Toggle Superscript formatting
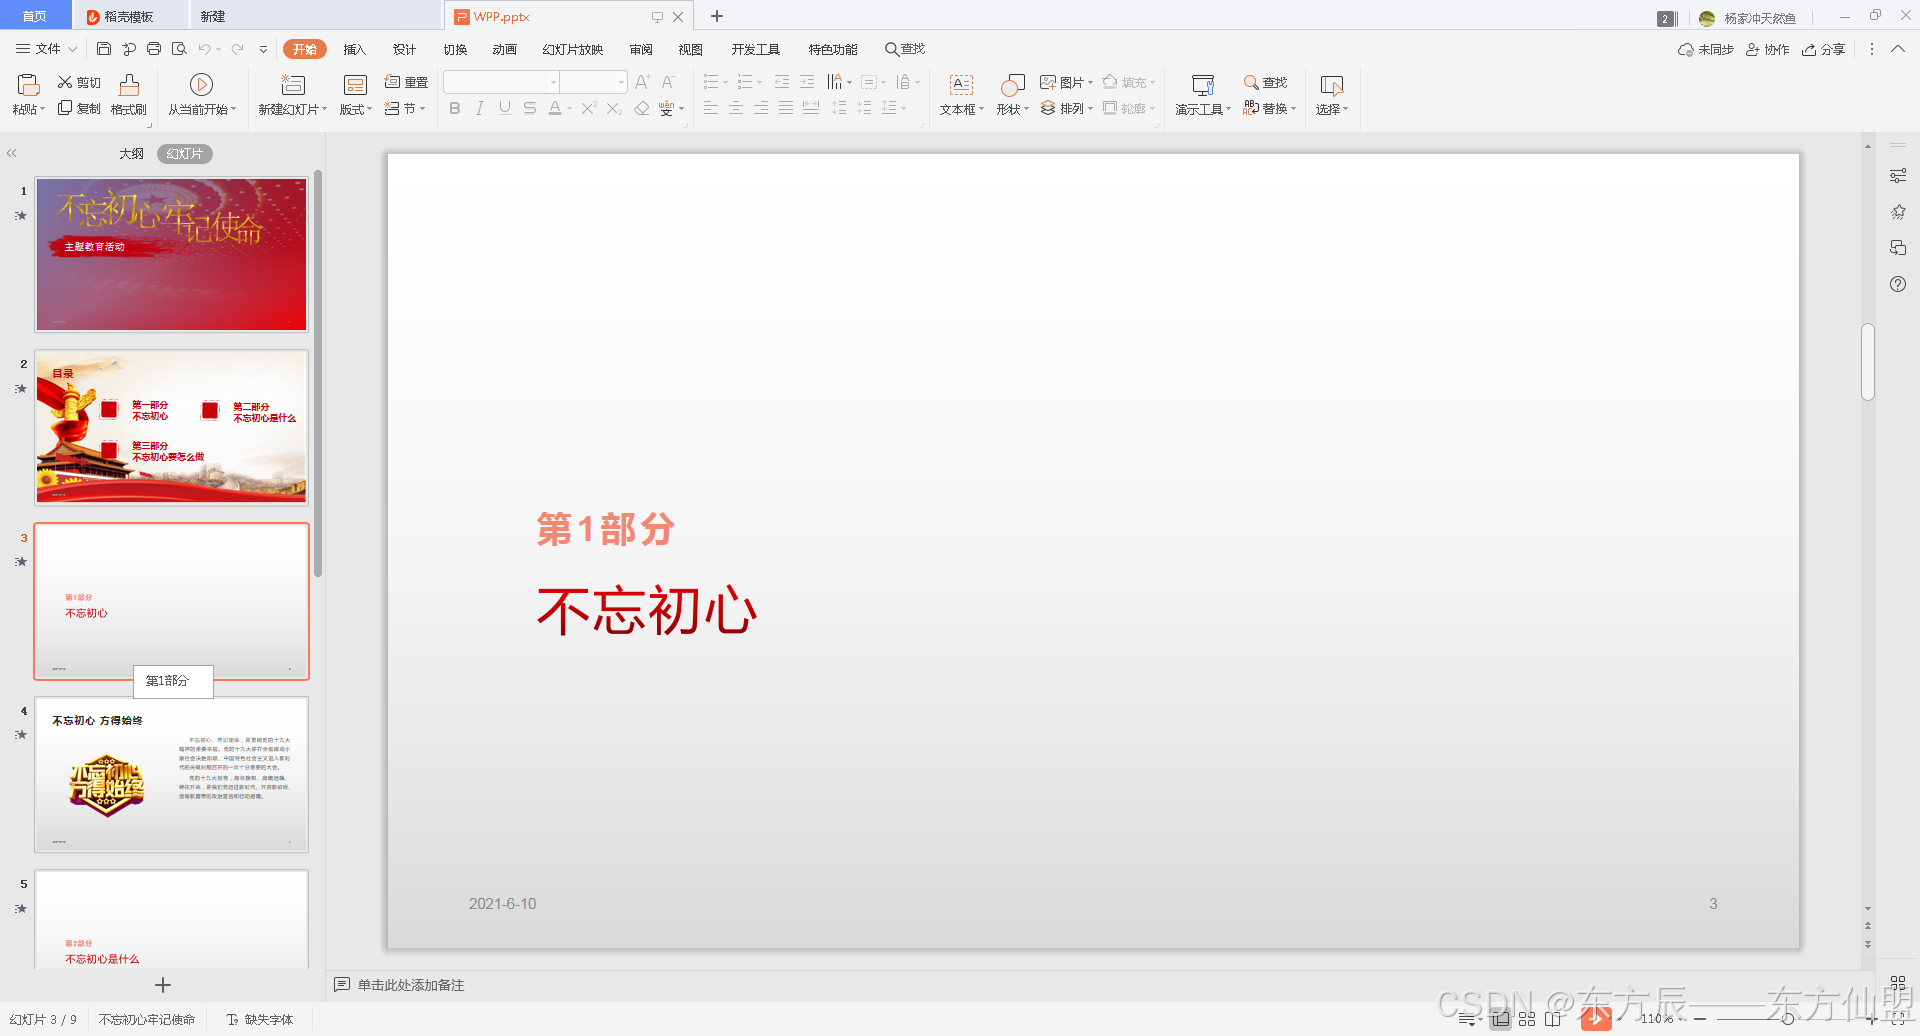This screenshot has width=1920, height=1036. pos(589,108)
